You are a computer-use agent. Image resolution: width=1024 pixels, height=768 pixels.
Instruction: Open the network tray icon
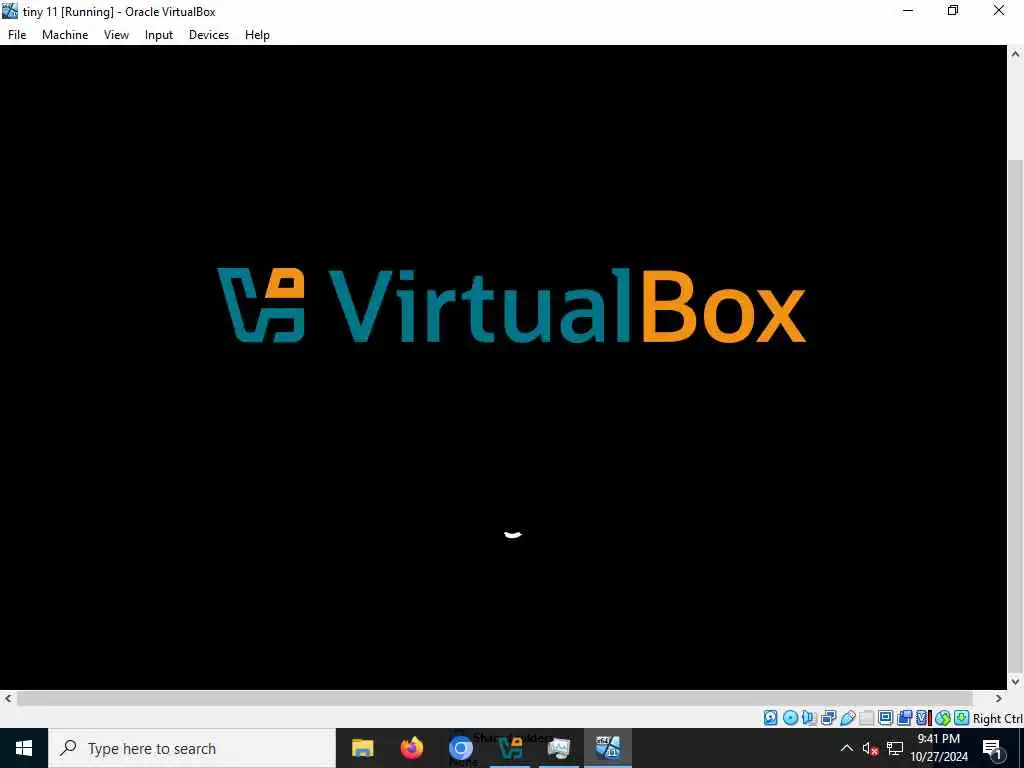(895, 748)
